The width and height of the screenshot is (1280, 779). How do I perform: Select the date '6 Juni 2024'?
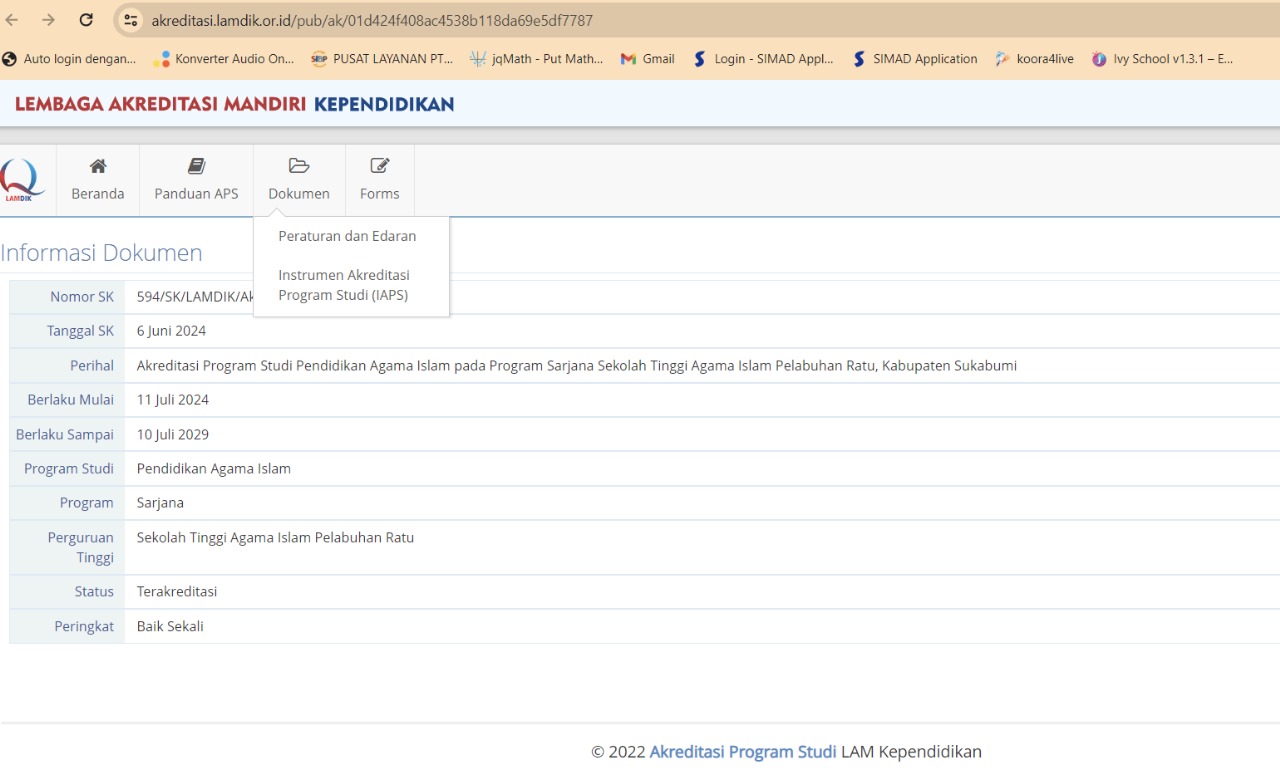(172, 331)
